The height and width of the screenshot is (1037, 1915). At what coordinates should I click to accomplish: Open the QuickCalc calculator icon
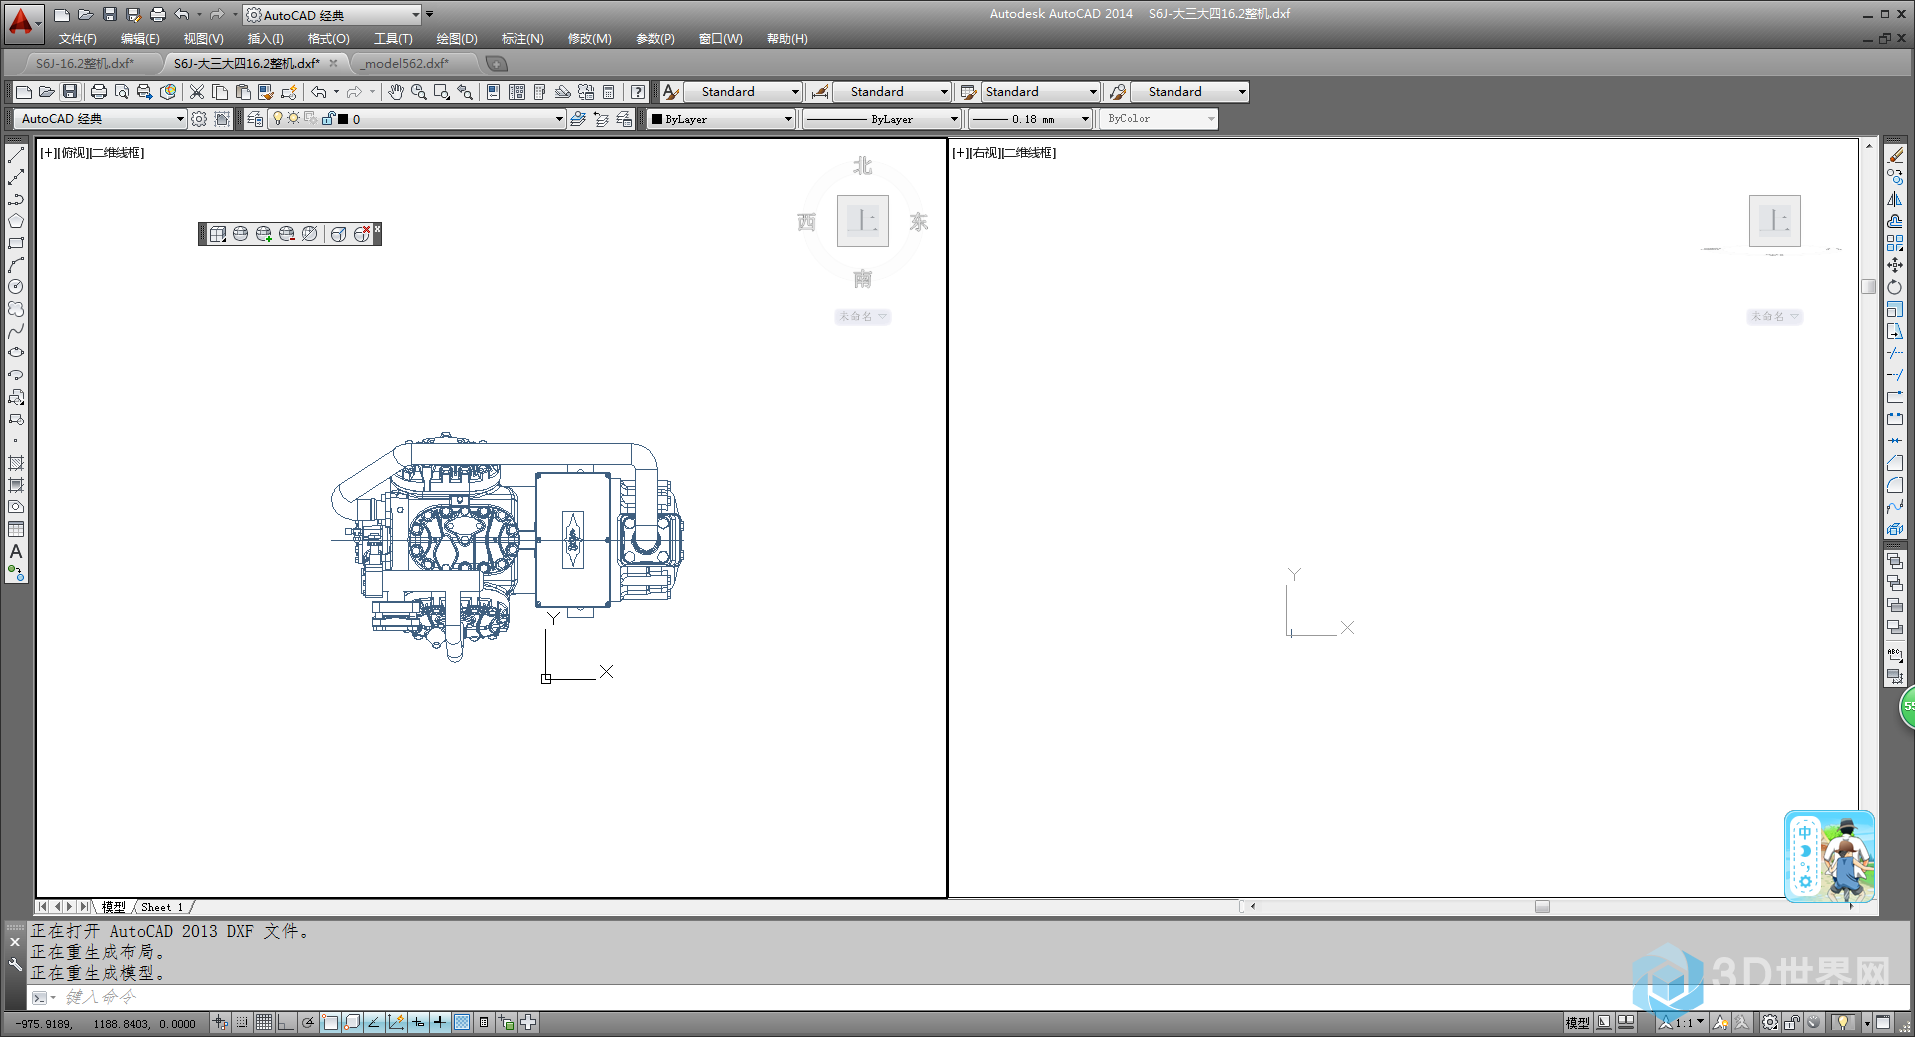point(608,92)
